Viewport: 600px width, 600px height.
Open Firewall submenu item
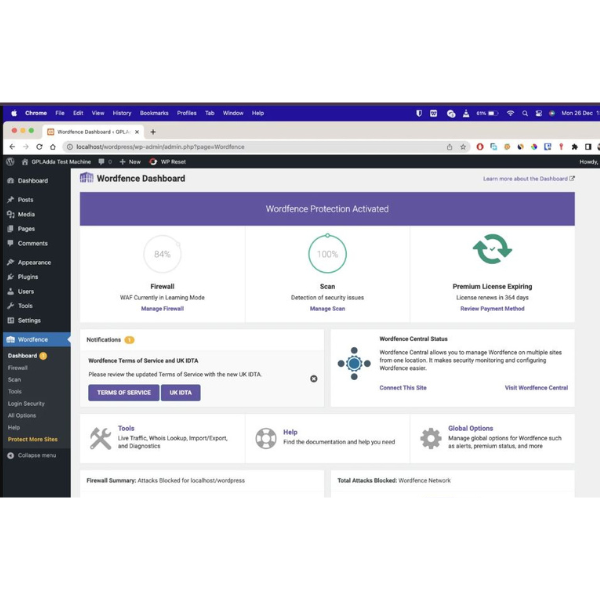(18, 368)
